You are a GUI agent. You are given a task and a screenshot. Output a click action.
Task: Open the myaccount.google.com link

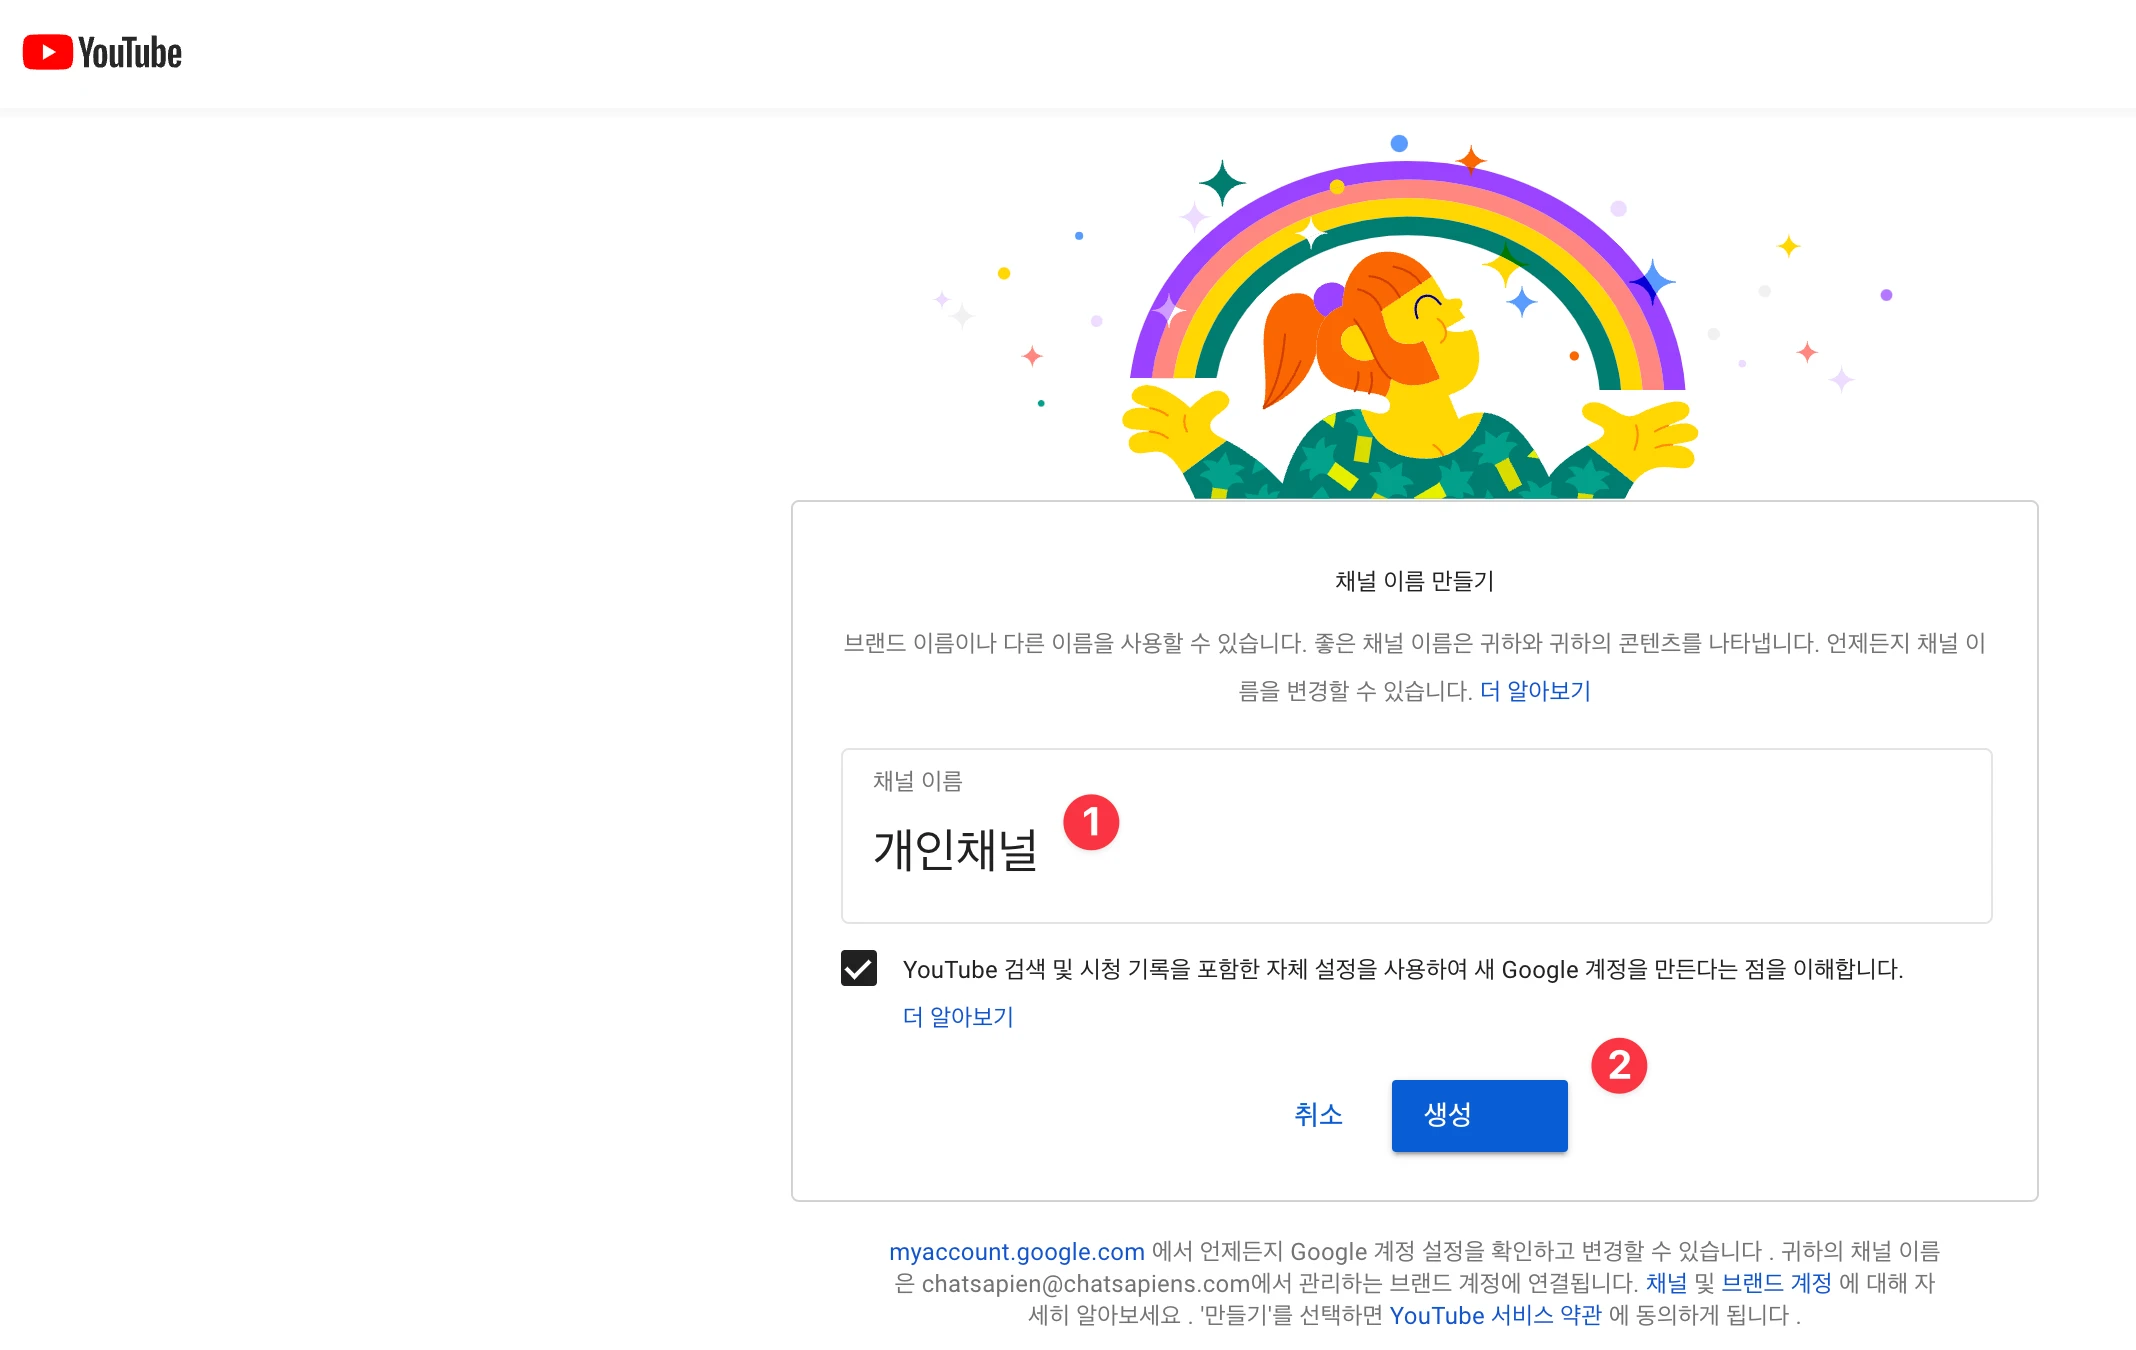point(1017,1252)
